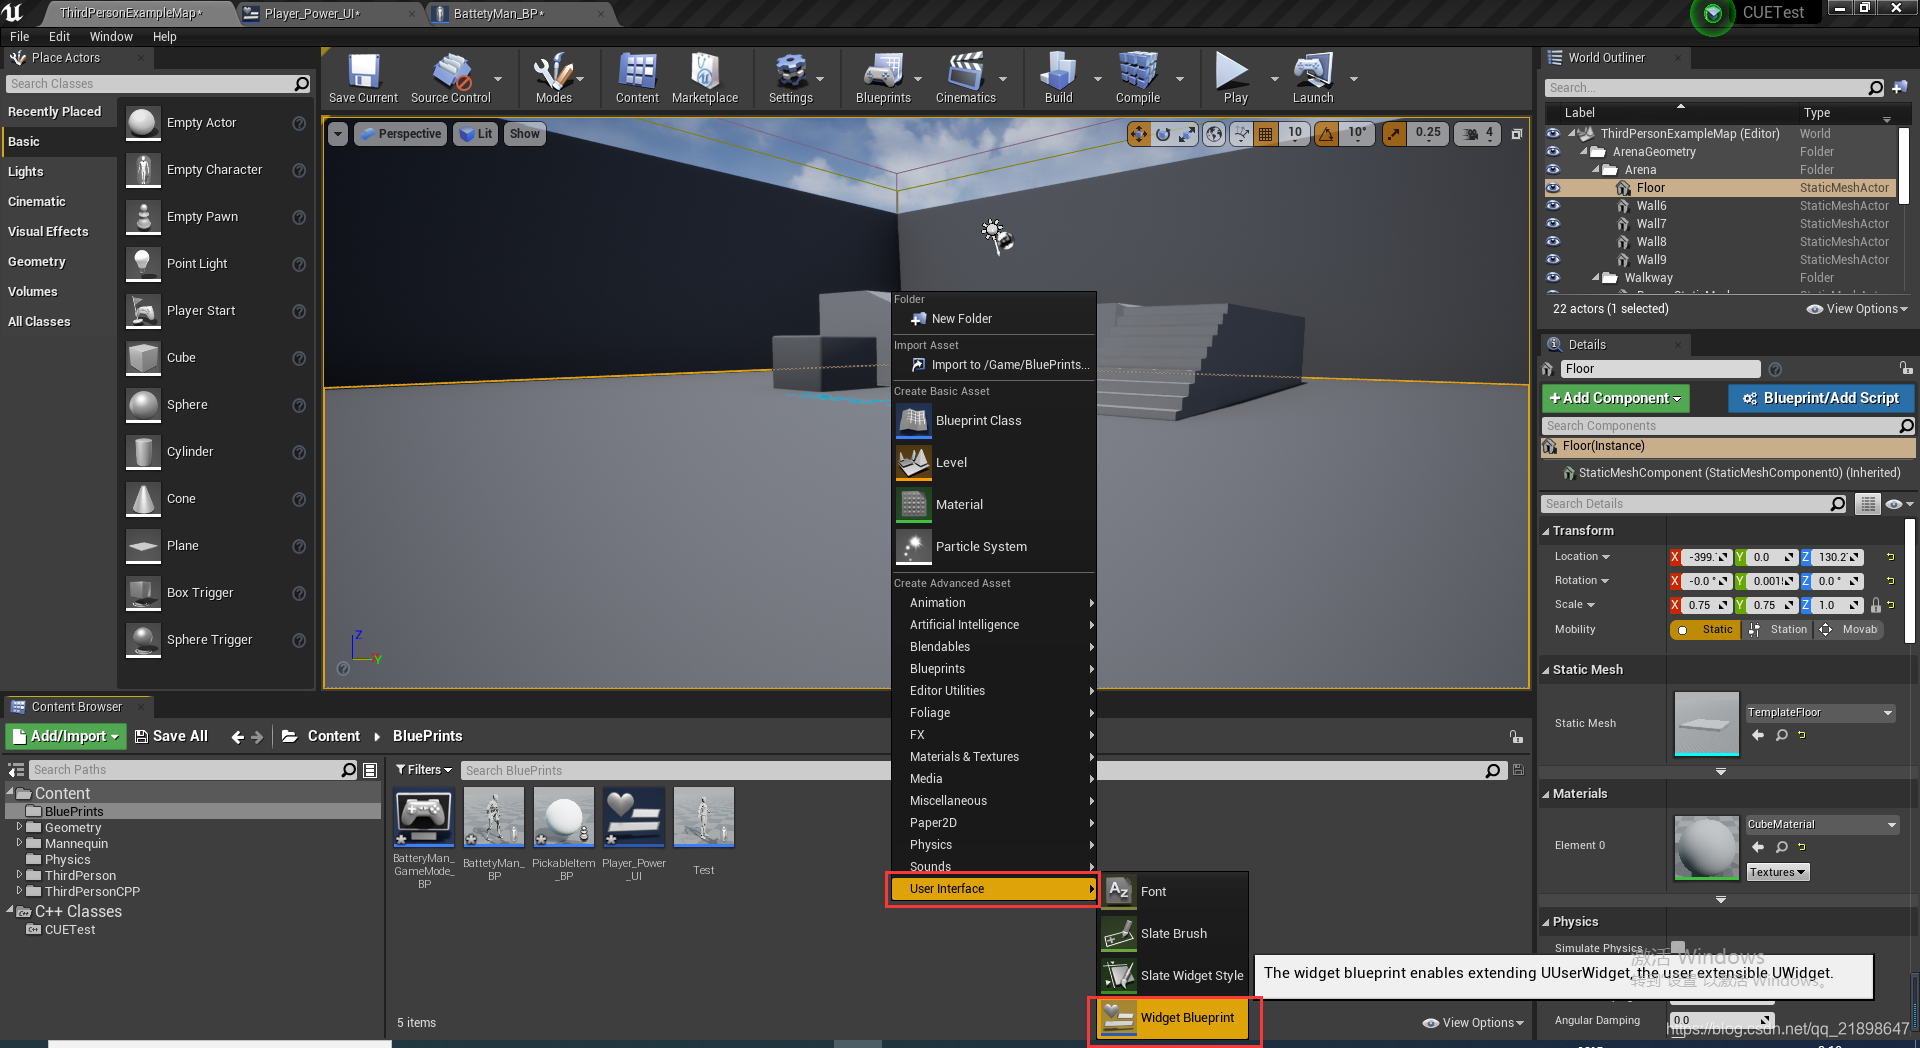Open the Perspective viewport dropdown
Image resolution: width=1920 pixels, height=1048 pixels.
pyautogui.click(x=400, y=133)
